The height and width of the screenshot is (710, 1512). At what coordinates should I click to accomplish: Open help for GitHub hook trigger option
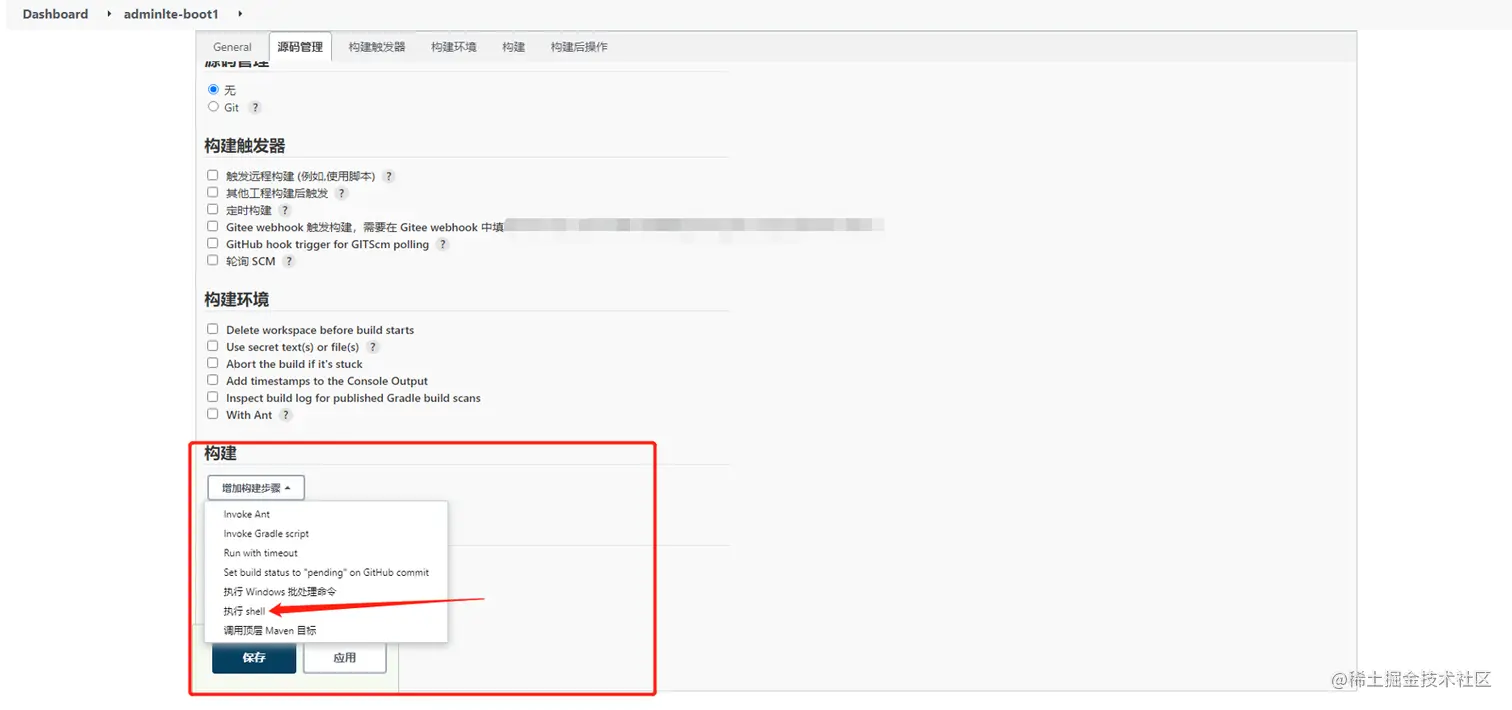pyautogui.click(x=443, y=244)
